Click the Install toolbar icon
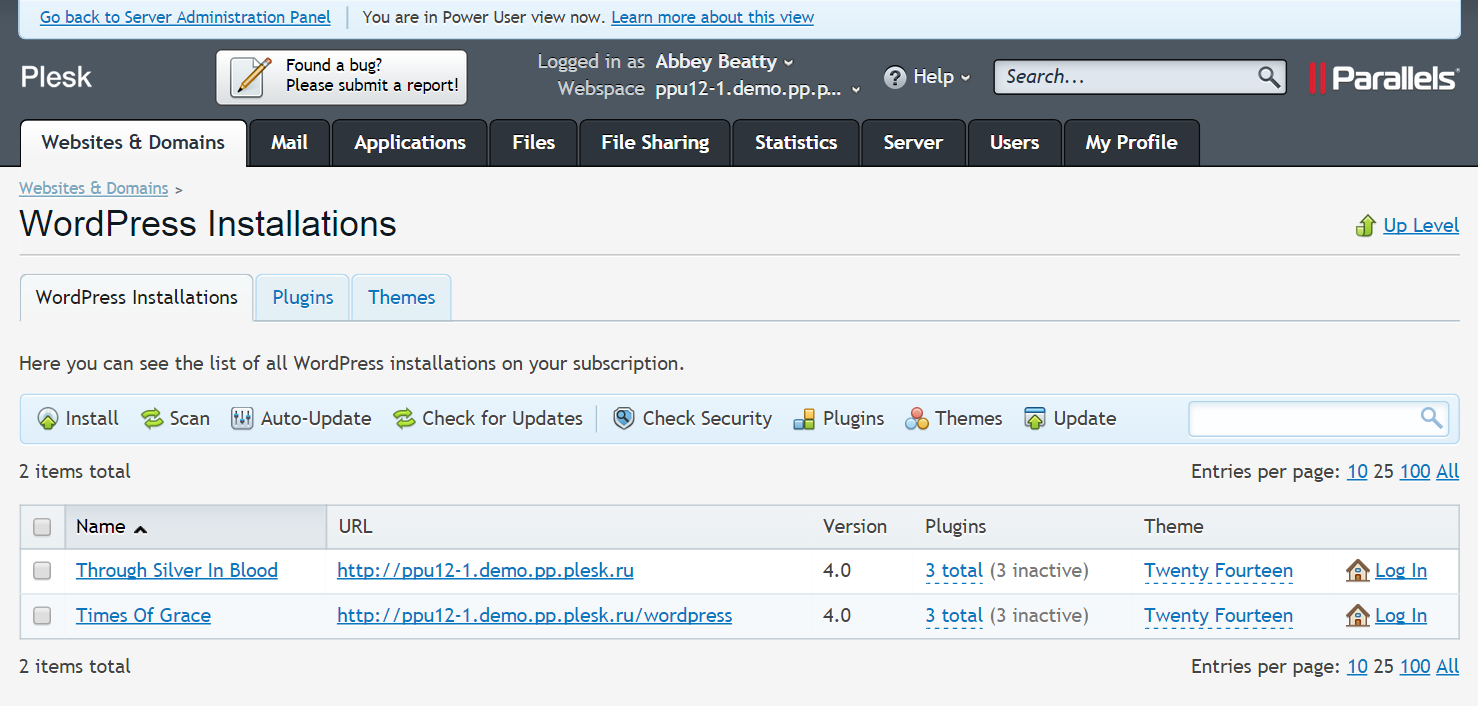Viewport: 1478px width, 706px height. pyautogui.click(x=48, y=419)
